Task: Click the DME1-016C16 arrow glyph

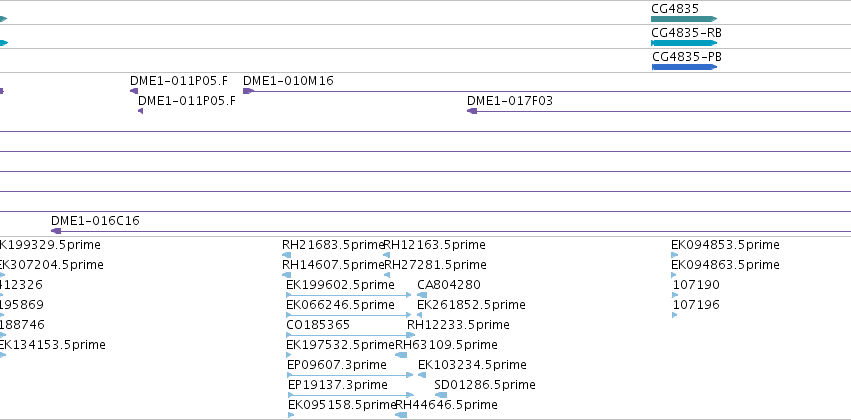Action: tap(56, 231)
